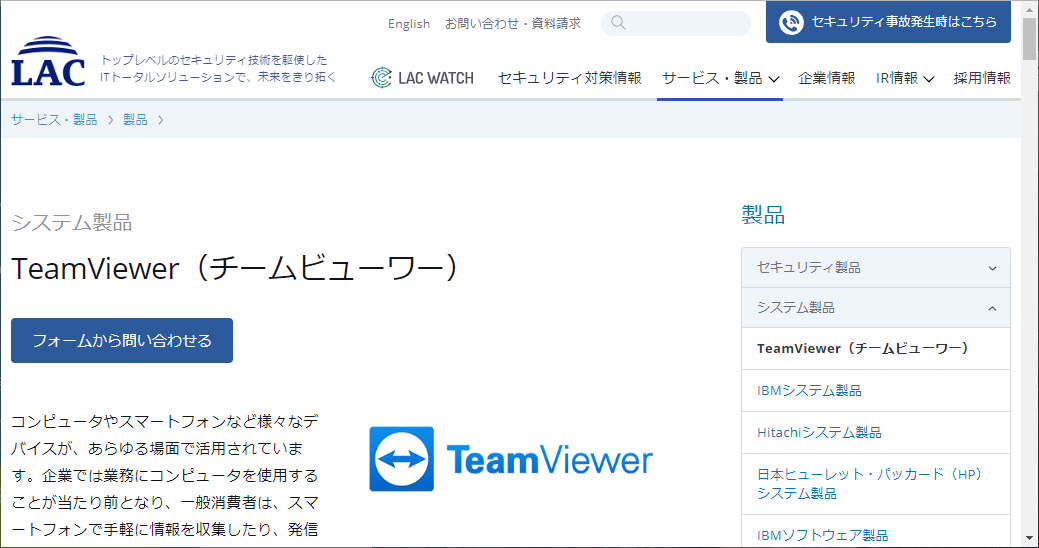This screenshot has height=548, width=1039.
Task: Expand サービス・製品 navigation dropdown
Action: click(x=720, y=78)
